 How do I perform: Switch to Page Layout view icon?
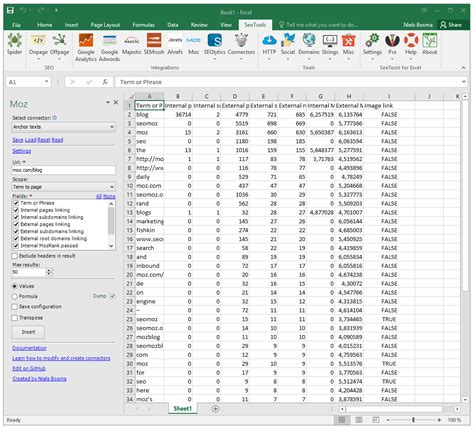tap(359, 420)
